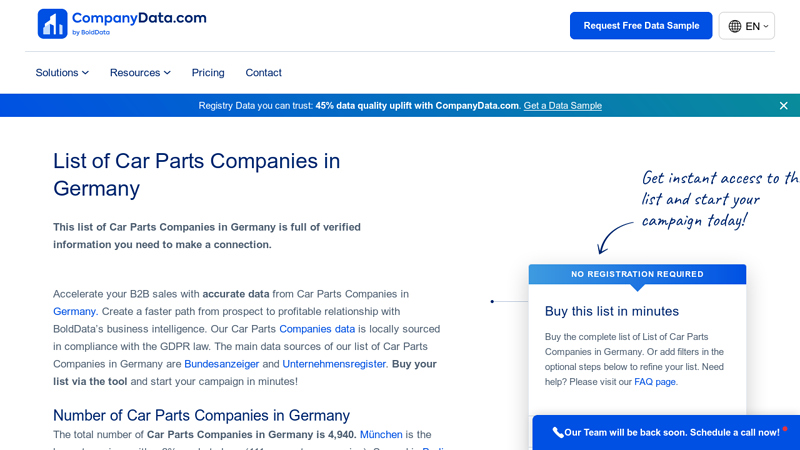The image size is (800, 450).
Task: Open the Germany link in paragraph
Action: tap(75, 311)
